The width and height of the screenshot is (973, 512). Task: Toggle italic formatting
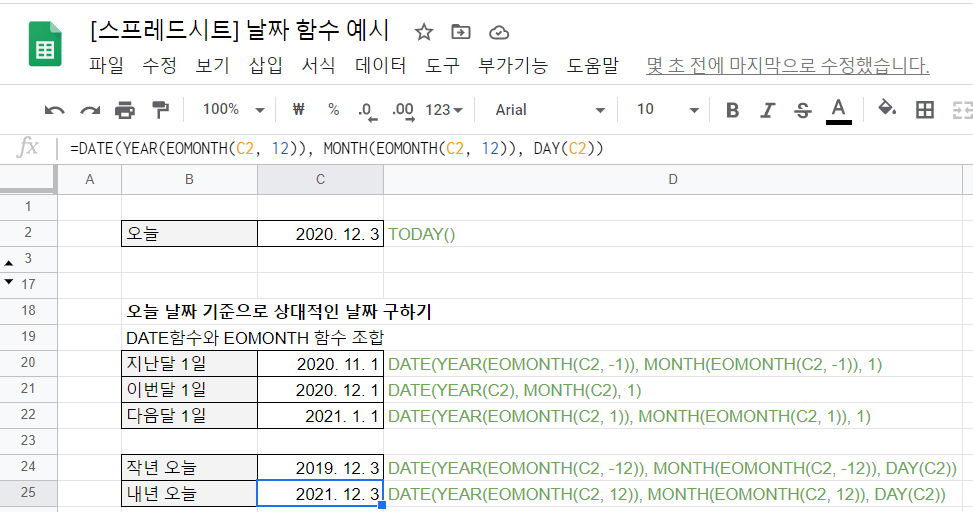pos(767,110)
